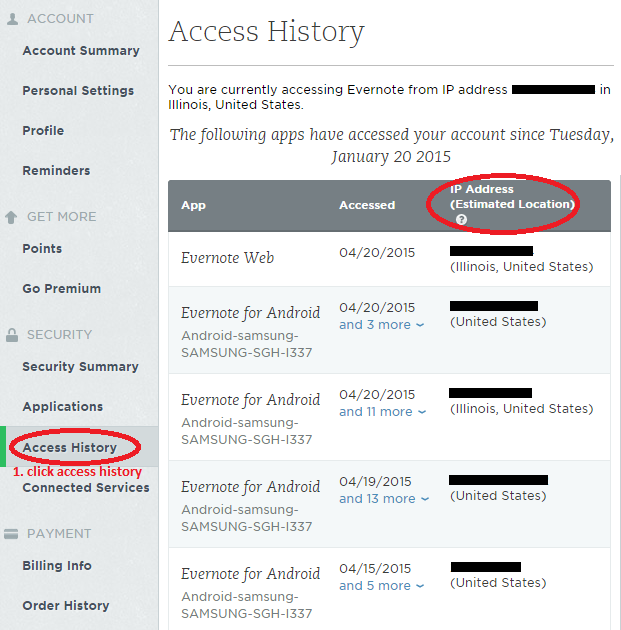
Task: Click the lock icon beside SECURITY
Action: 12,335
